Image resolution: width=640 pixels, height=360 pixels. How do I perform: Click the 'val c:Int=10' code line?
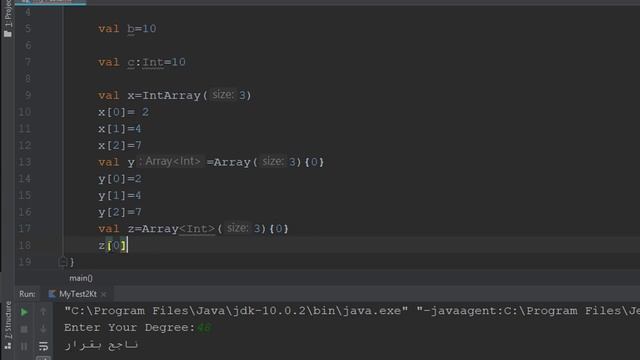[x=142, y=62]
